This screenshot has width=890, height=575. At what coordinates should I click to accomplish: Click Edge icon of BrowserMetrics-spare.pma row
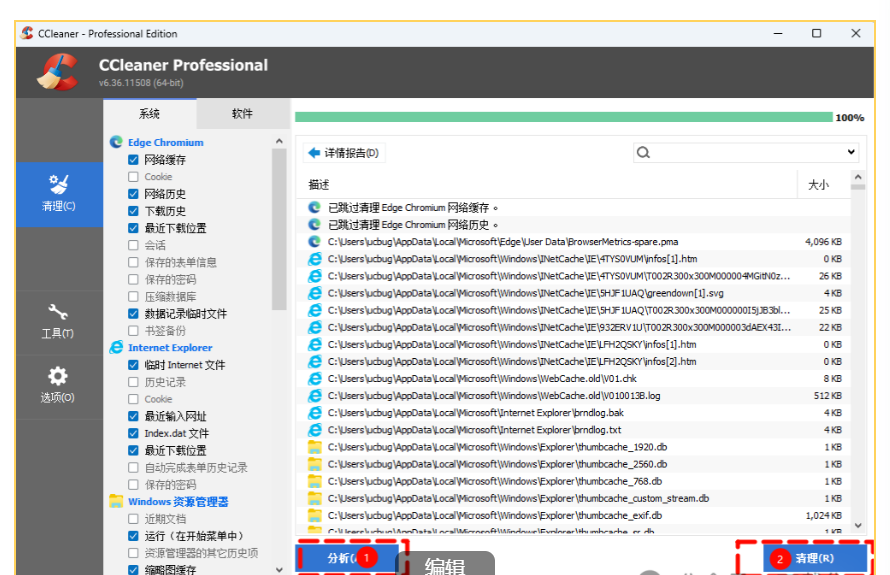[314, 242]
